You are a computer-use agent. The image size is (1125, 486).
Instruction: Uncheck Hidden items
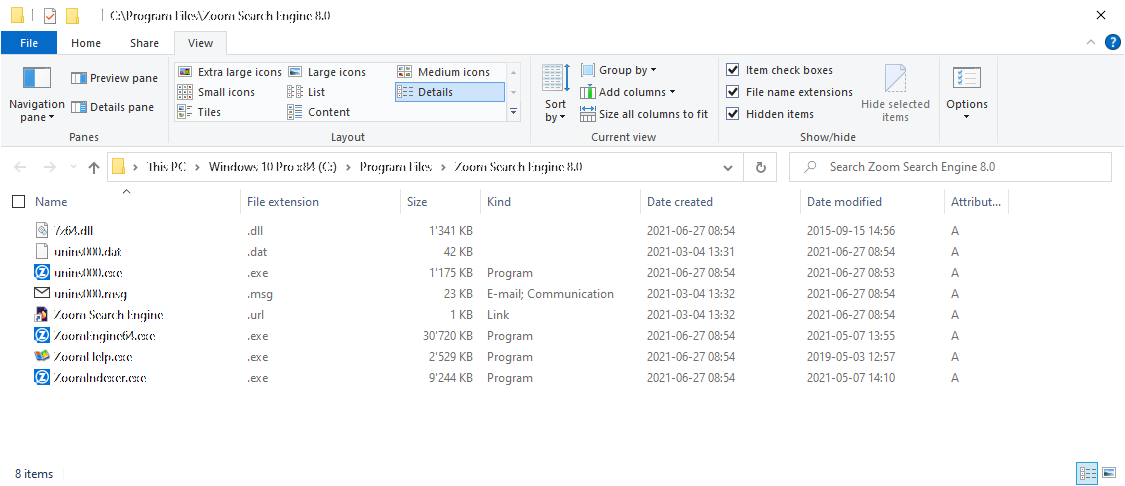[x=733, y=114]
